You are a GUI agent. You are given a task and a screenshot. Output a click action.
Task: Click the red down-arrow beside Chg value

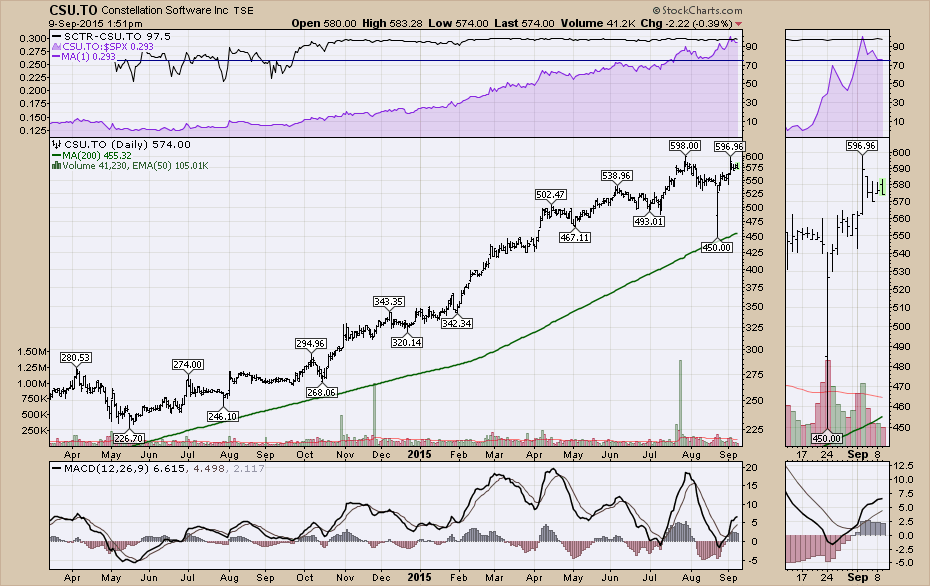click(x=738, y=24)
